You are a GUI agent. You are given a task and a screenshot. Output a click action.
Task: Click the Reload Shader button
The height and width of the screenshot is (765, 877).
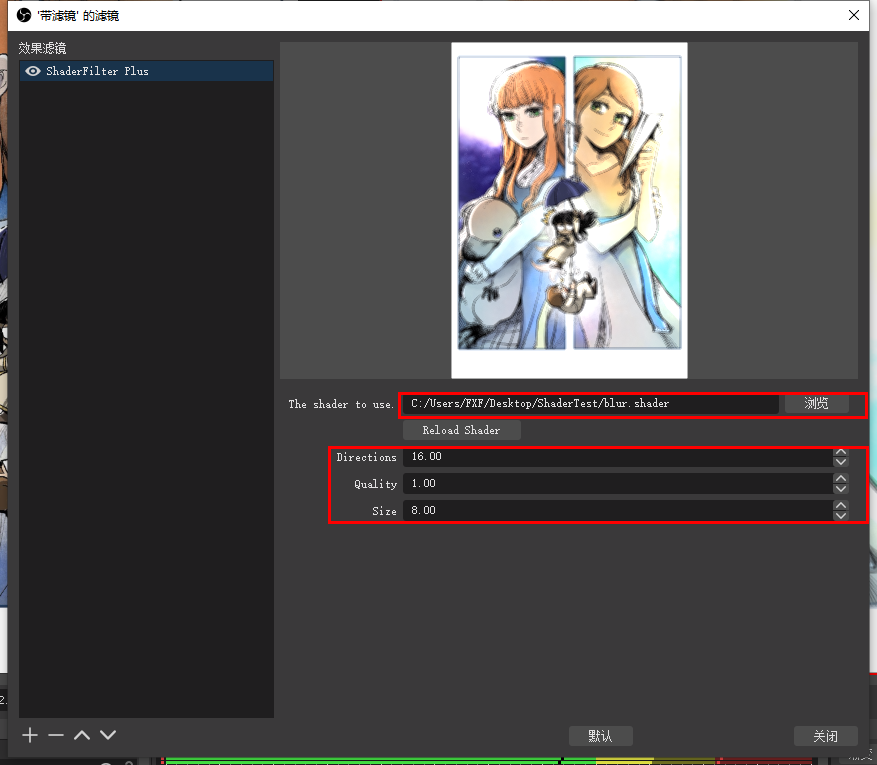pyautogui.click(x=461, y=430)
